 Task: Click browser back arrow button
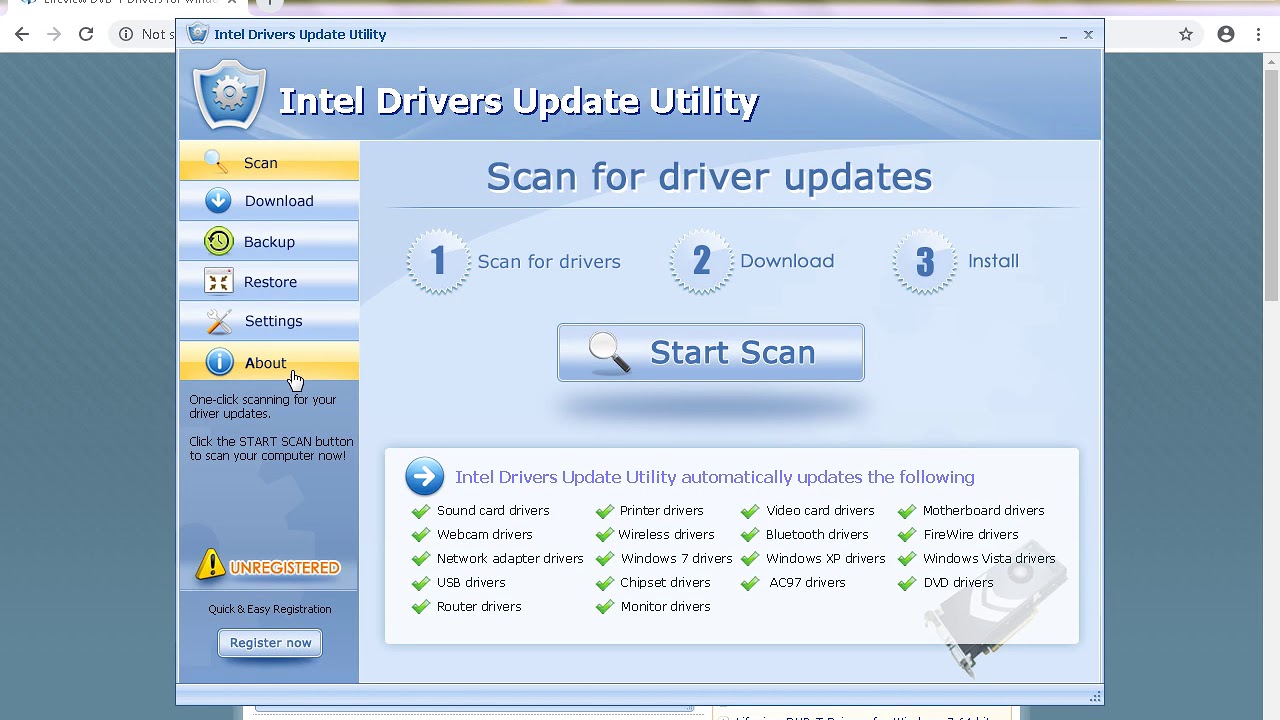click(x=22, y=34)
